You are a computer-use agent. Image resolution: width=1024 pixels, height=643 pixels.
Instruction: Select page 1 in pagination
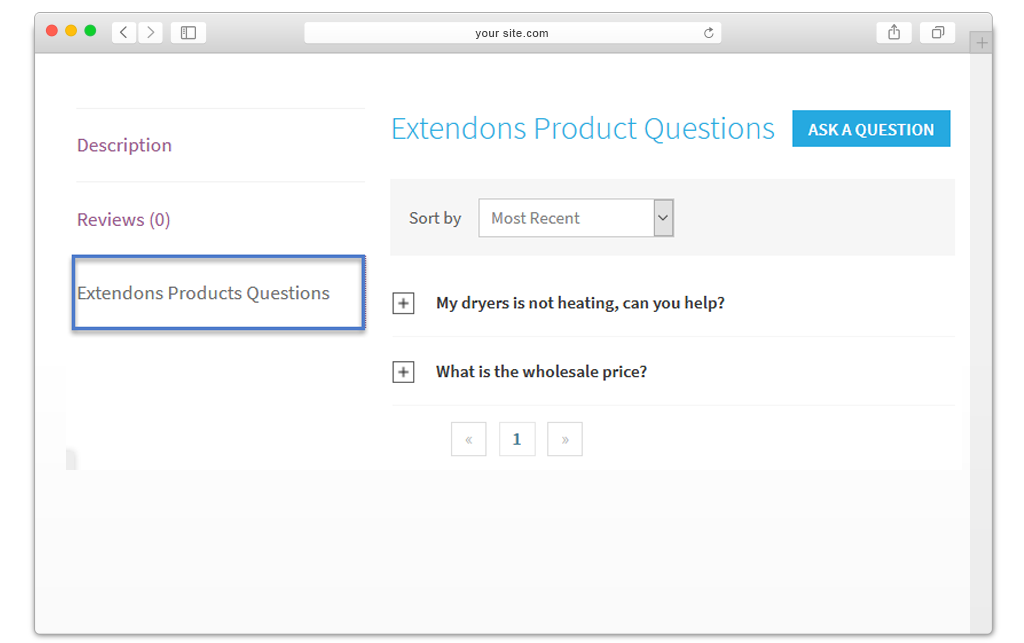tap(517, 439)
